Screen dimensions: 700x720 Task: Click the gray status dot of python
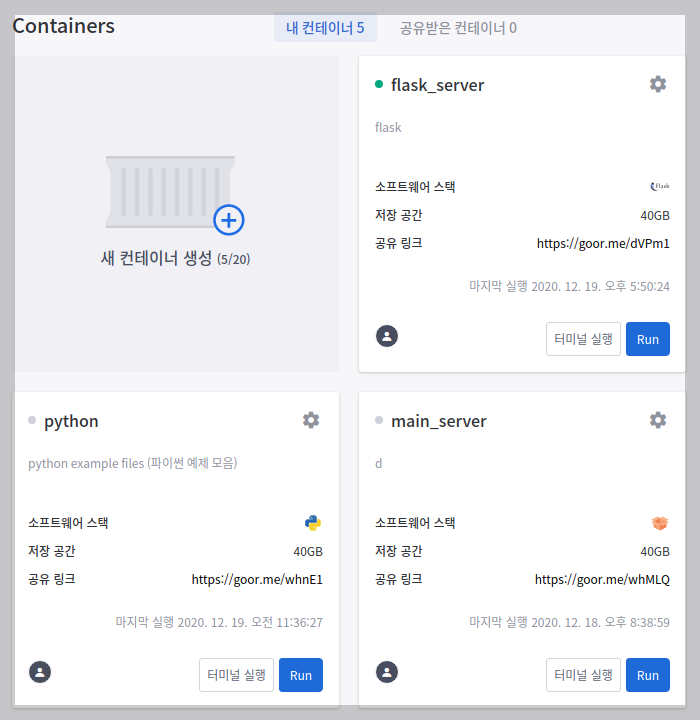click(32, 420)
